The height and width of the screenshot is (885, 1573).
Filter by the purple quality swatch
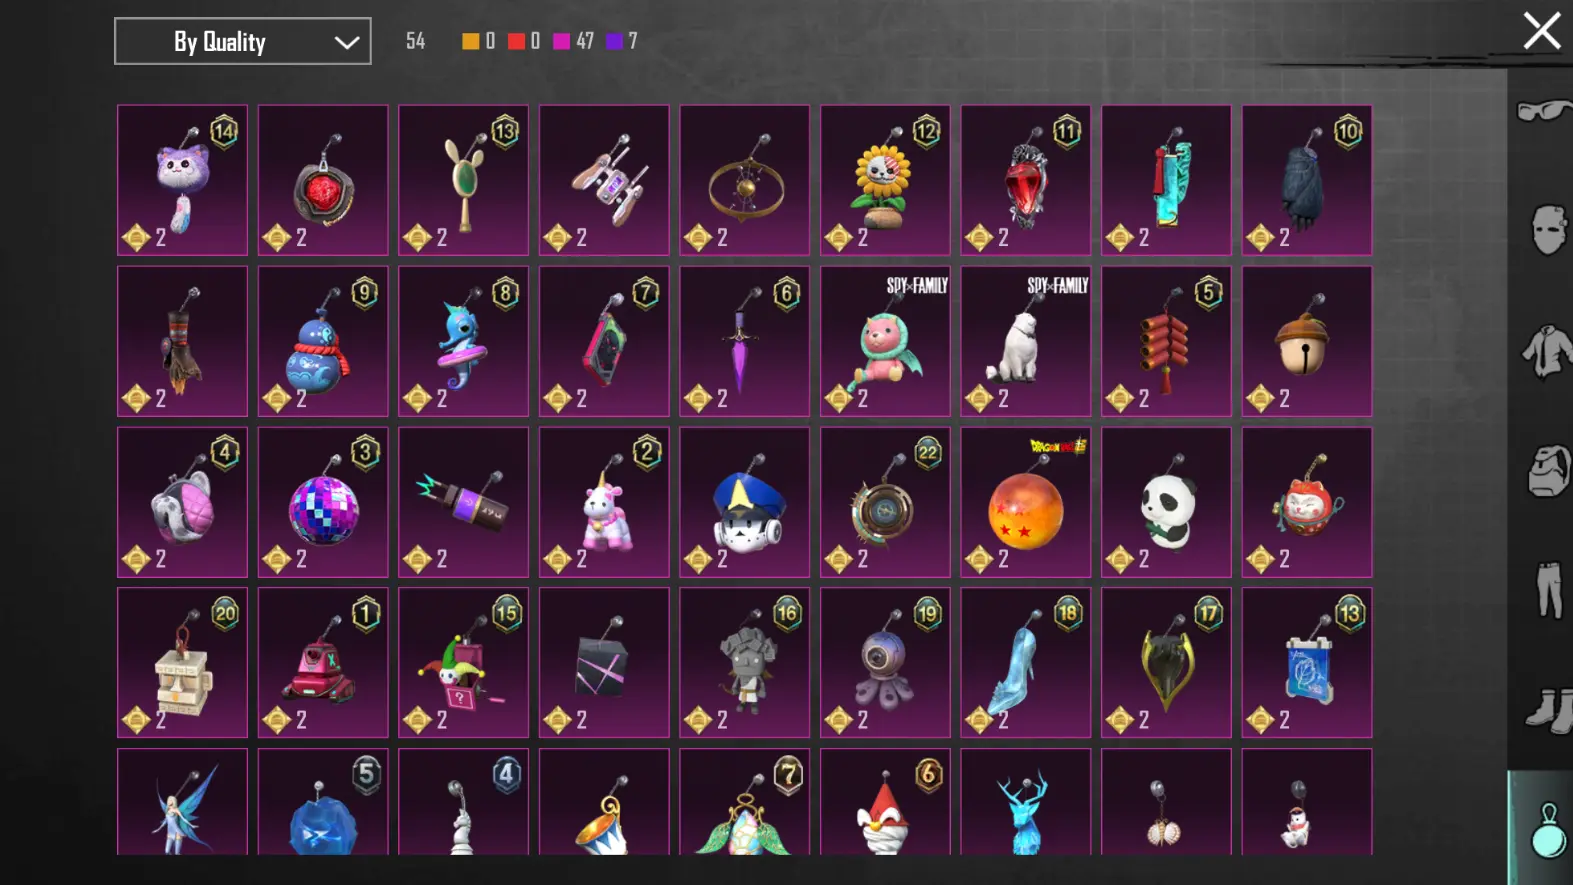point(614,41)
